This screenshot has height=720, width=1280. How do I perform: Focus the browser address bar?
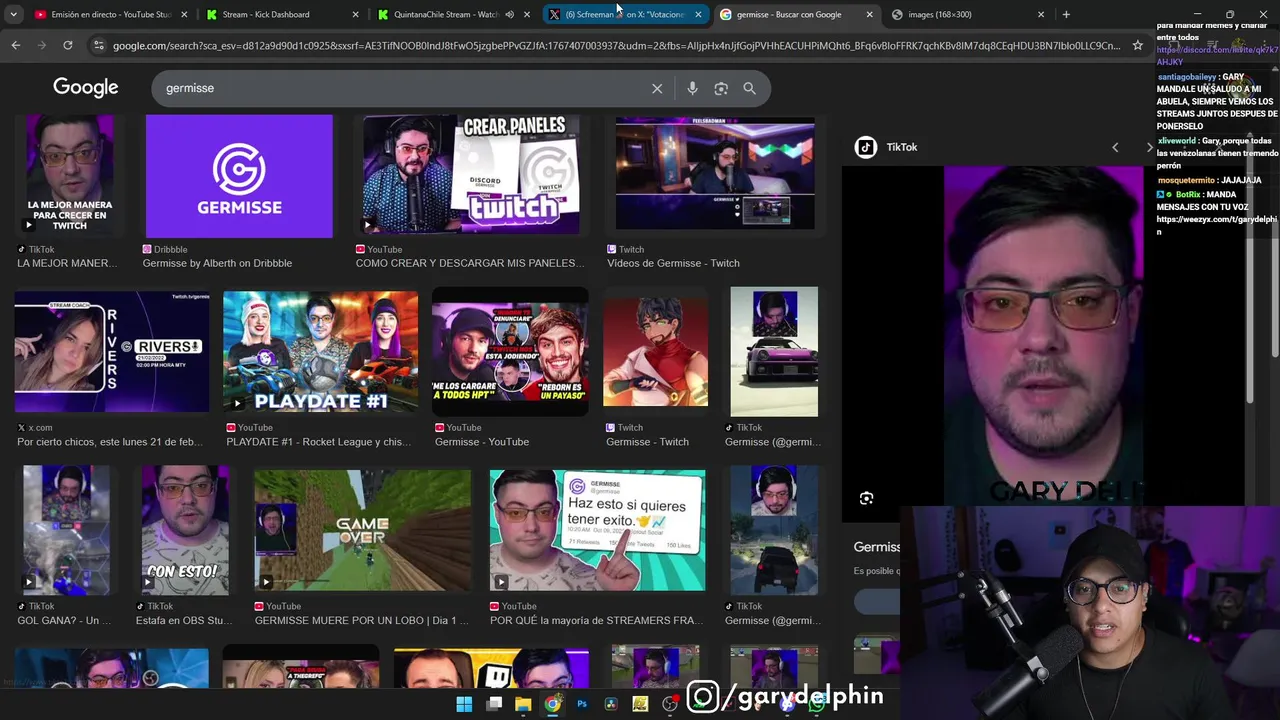coord(615,45)
